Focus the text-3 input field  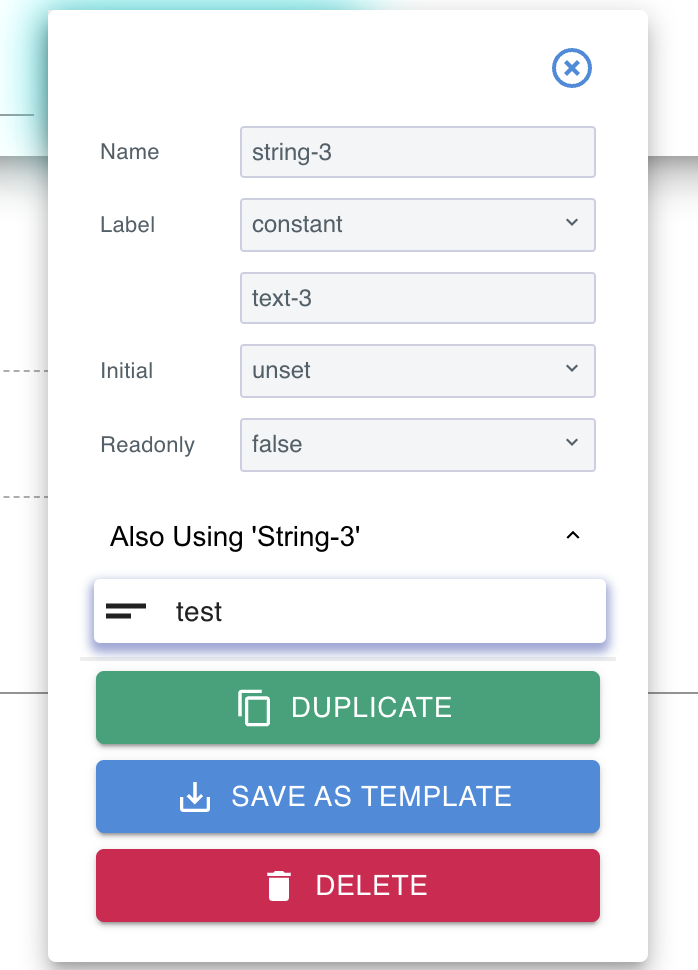tap(417, 298)
